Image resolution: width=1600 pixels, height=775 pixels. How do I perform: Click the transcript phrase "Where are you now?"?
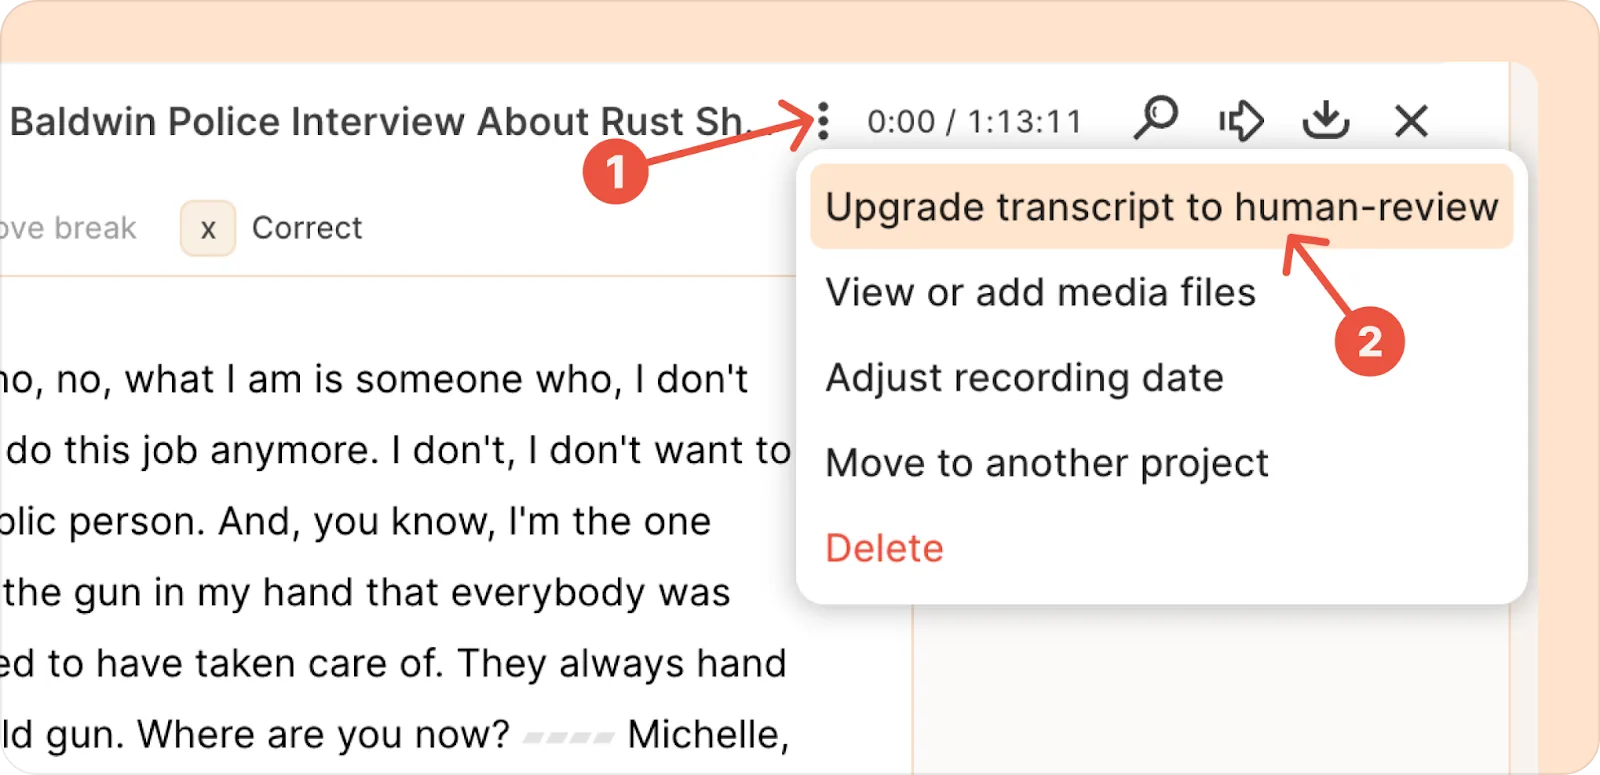click(x=323, y=735)
